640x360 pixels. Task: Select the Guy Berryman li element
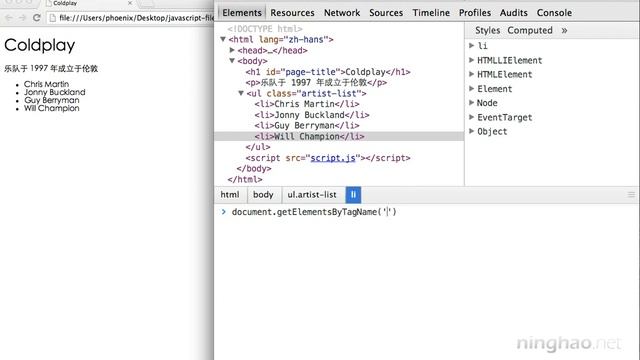pos(307,125)
